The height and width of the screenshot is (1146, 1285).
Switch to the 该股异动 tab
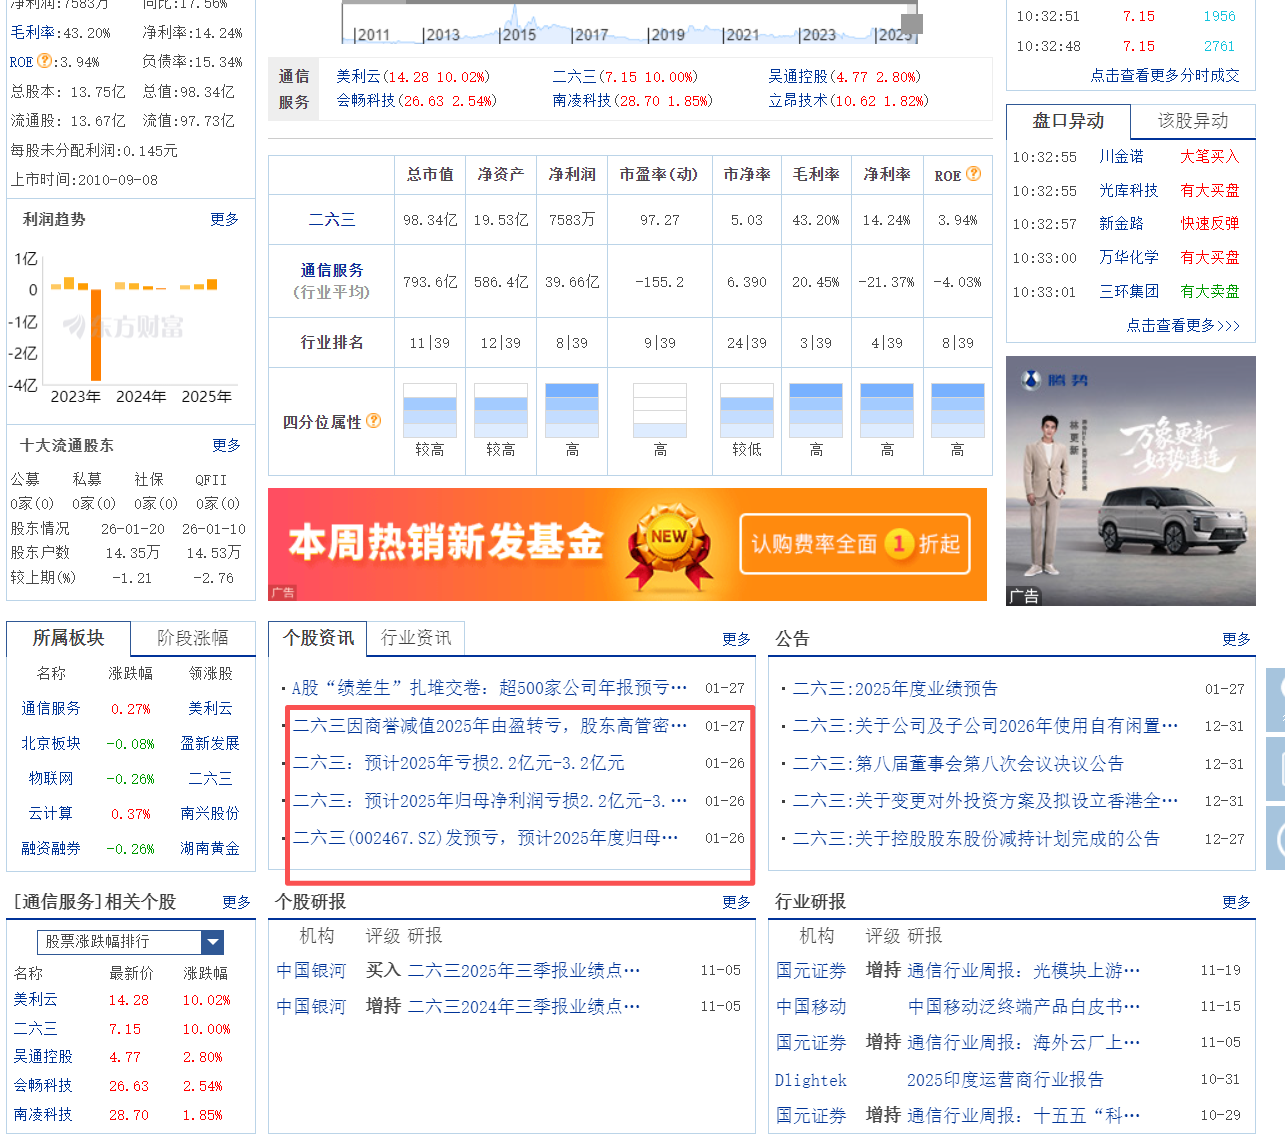click(1193, 121)
